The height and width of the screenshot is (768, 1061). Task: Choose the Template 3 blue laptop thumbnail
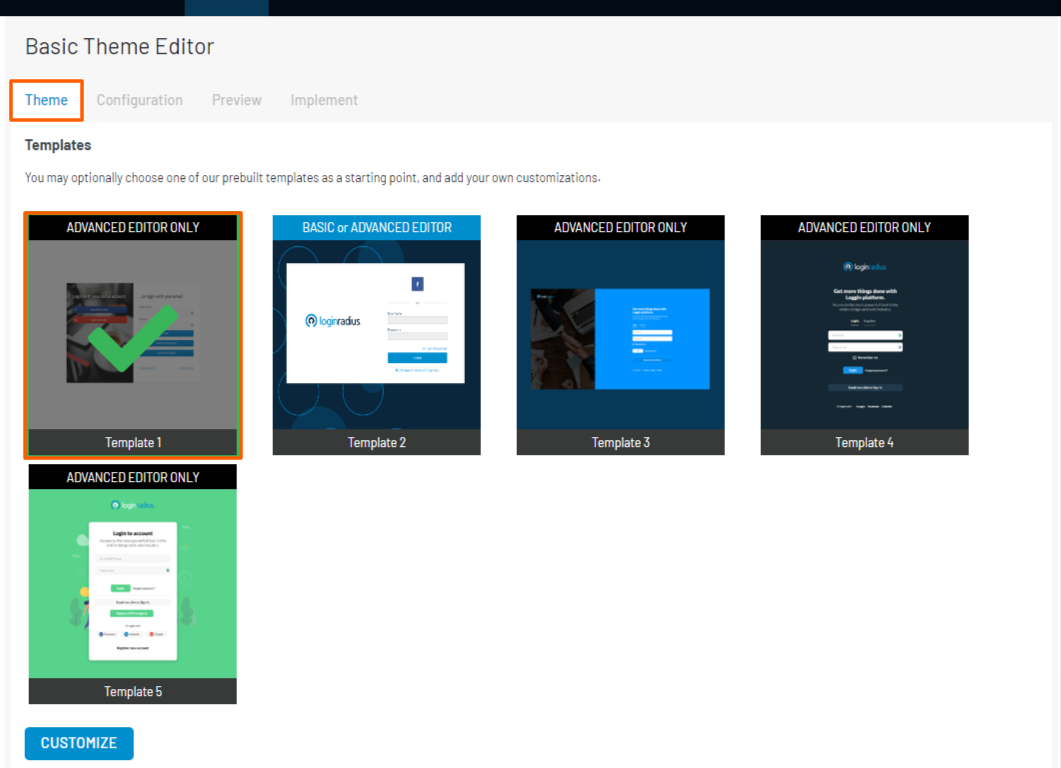click(x=620, y=335)
